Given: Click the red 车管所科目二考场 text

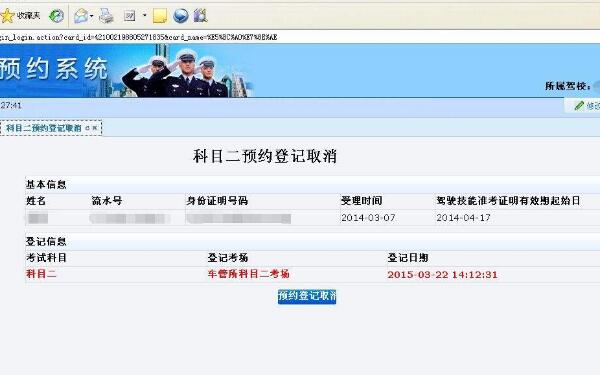Looking at the screenshot, I should coord(248,274).
